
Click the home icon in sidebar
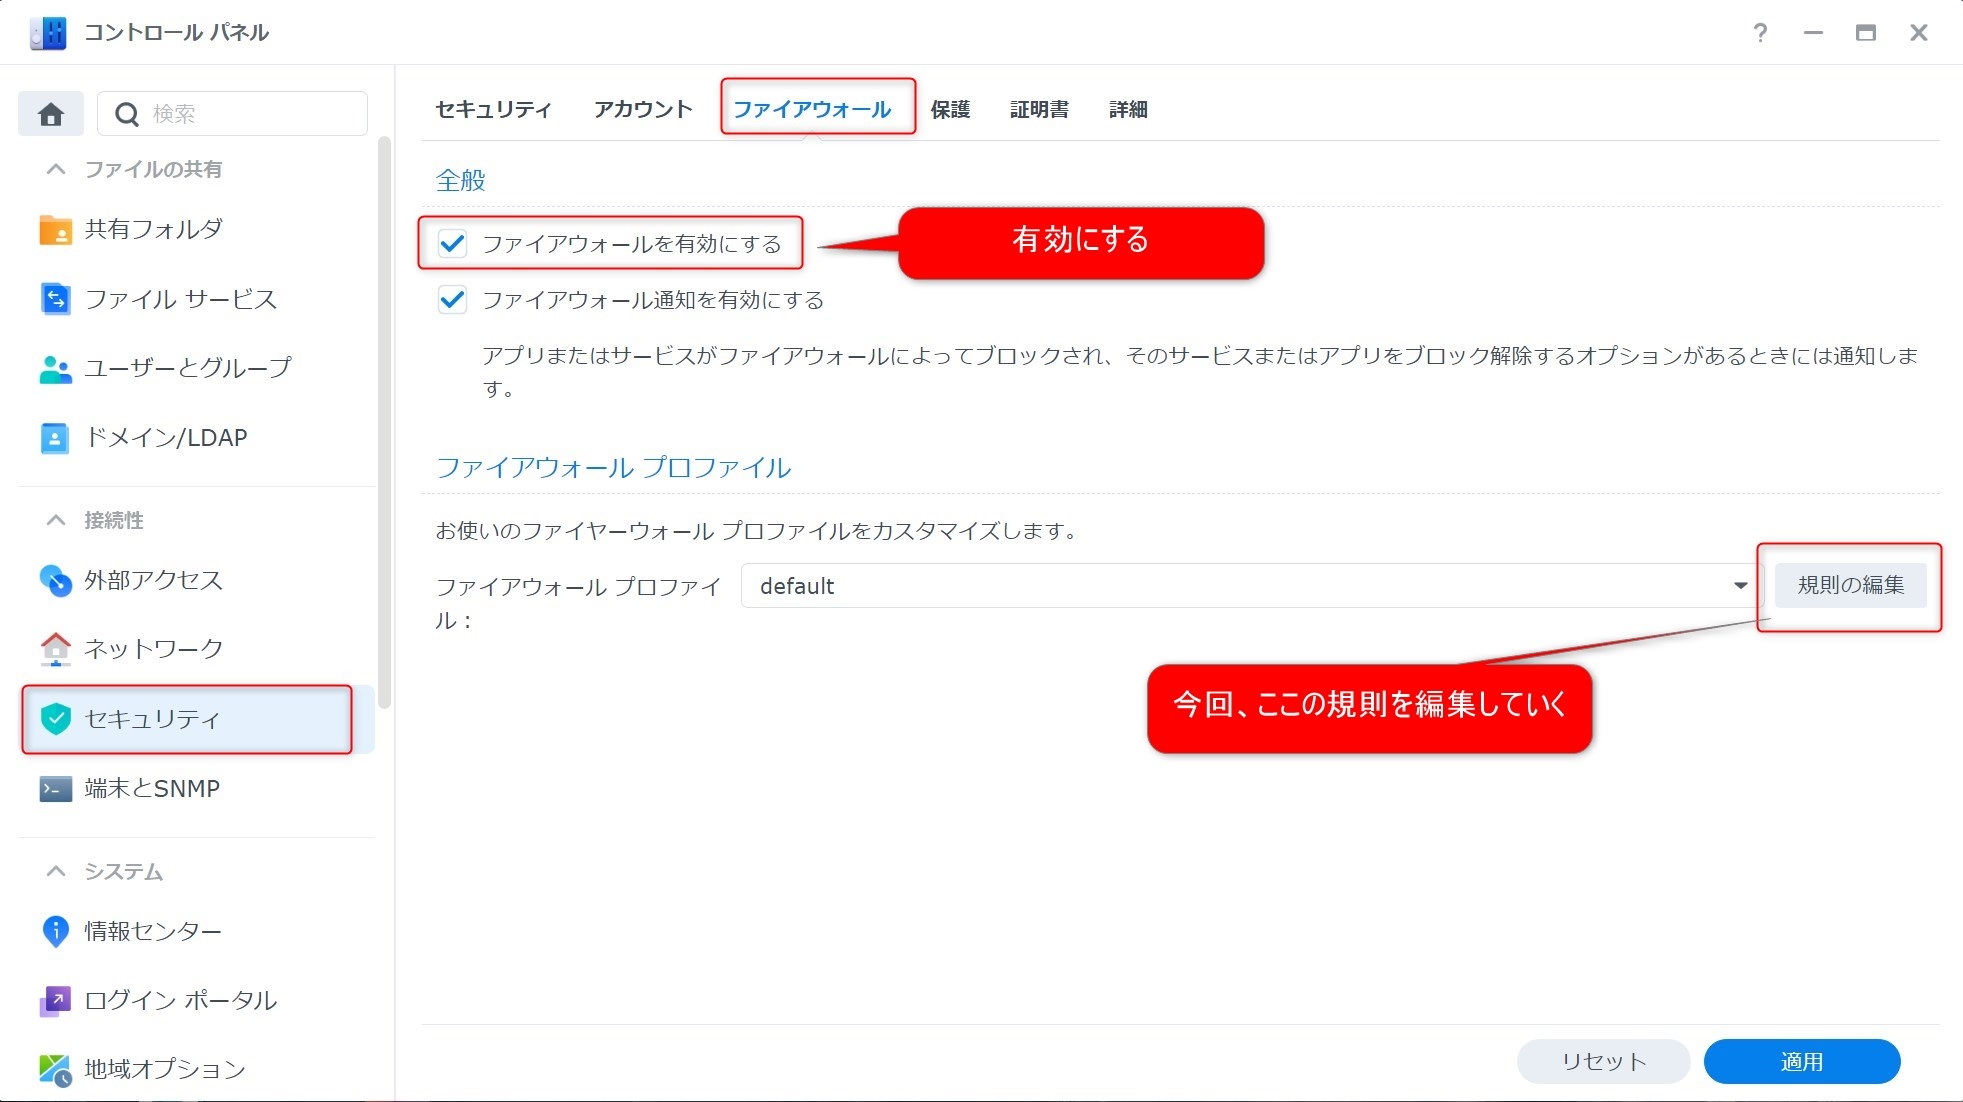tap(51, 114)
